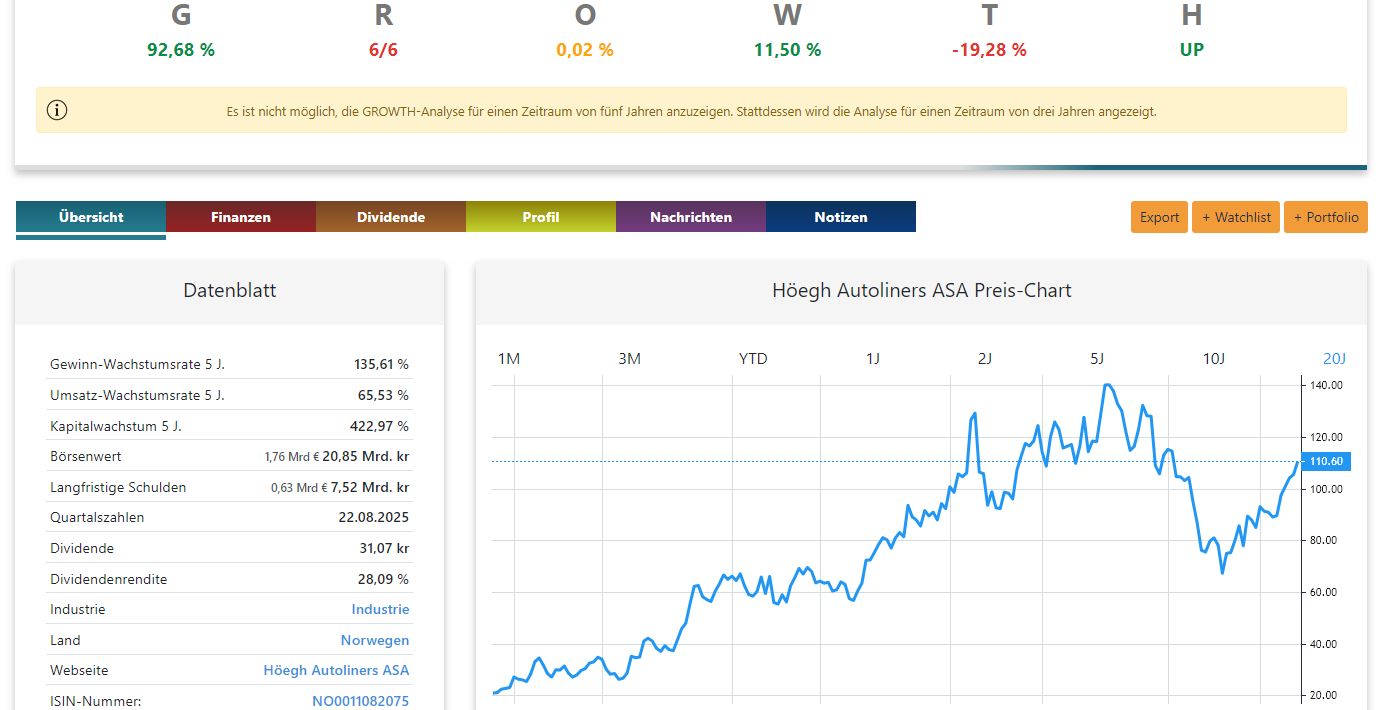Click Dividendenrendite value 28,09 %
1381x710 pixels.
381,579
